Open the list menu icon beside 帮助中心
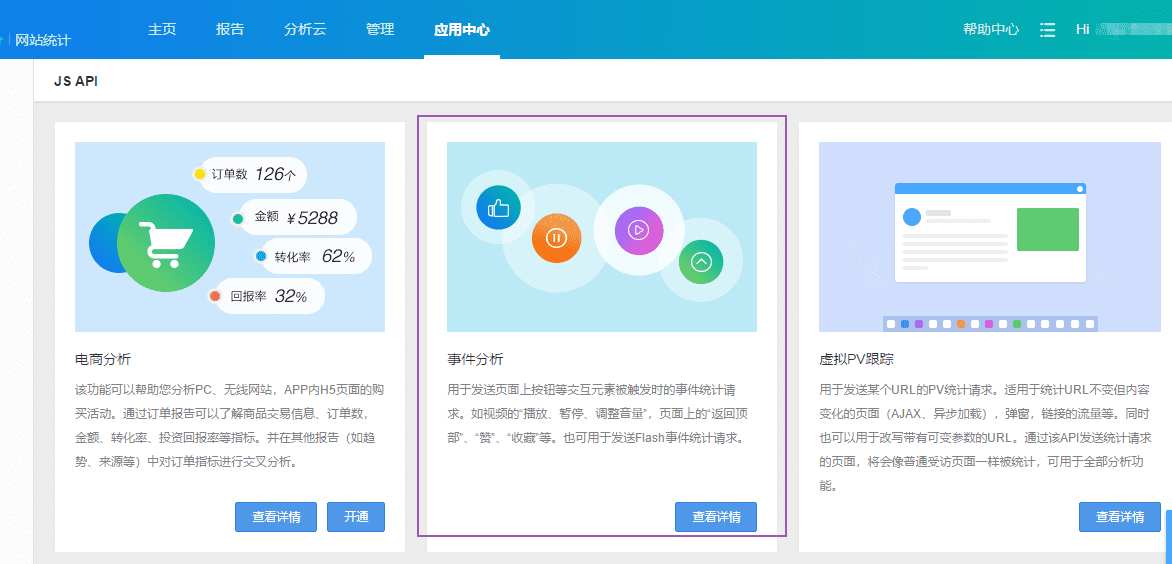 tap(1048, 30)
